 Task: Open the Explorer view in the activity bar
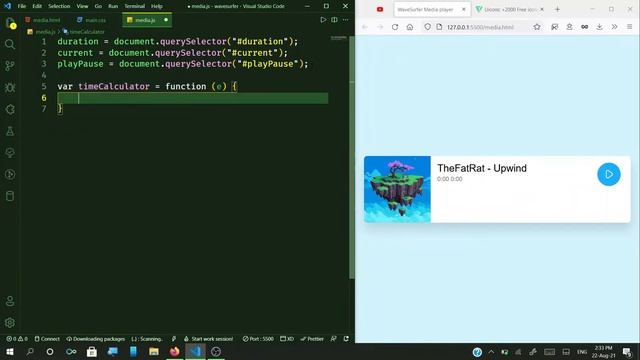coord(10,23)
